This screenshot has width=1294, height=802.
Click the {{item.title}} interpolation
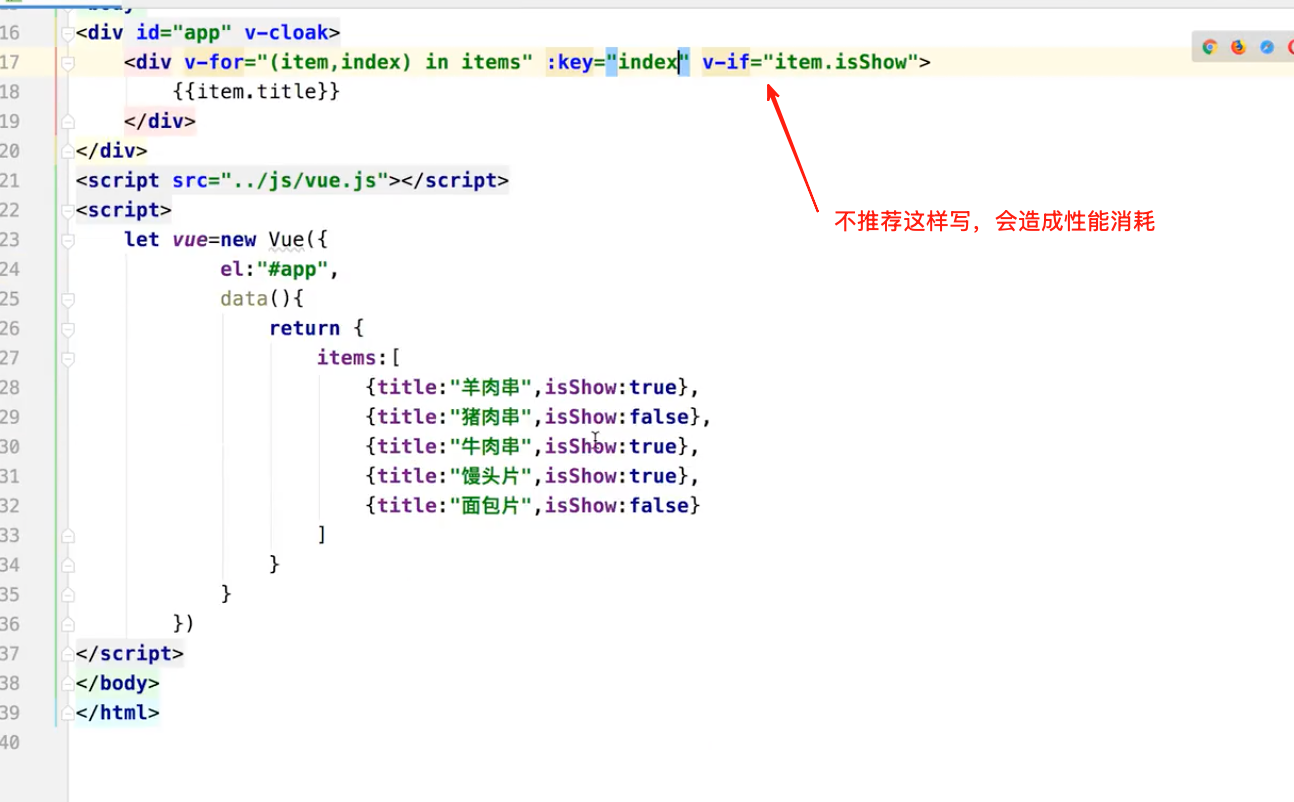point(256,92)
